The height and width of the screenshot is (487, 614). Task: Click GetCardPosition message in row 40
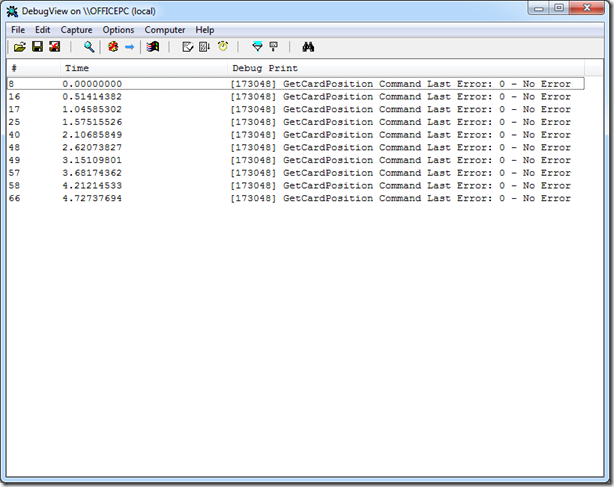(401, 135)
